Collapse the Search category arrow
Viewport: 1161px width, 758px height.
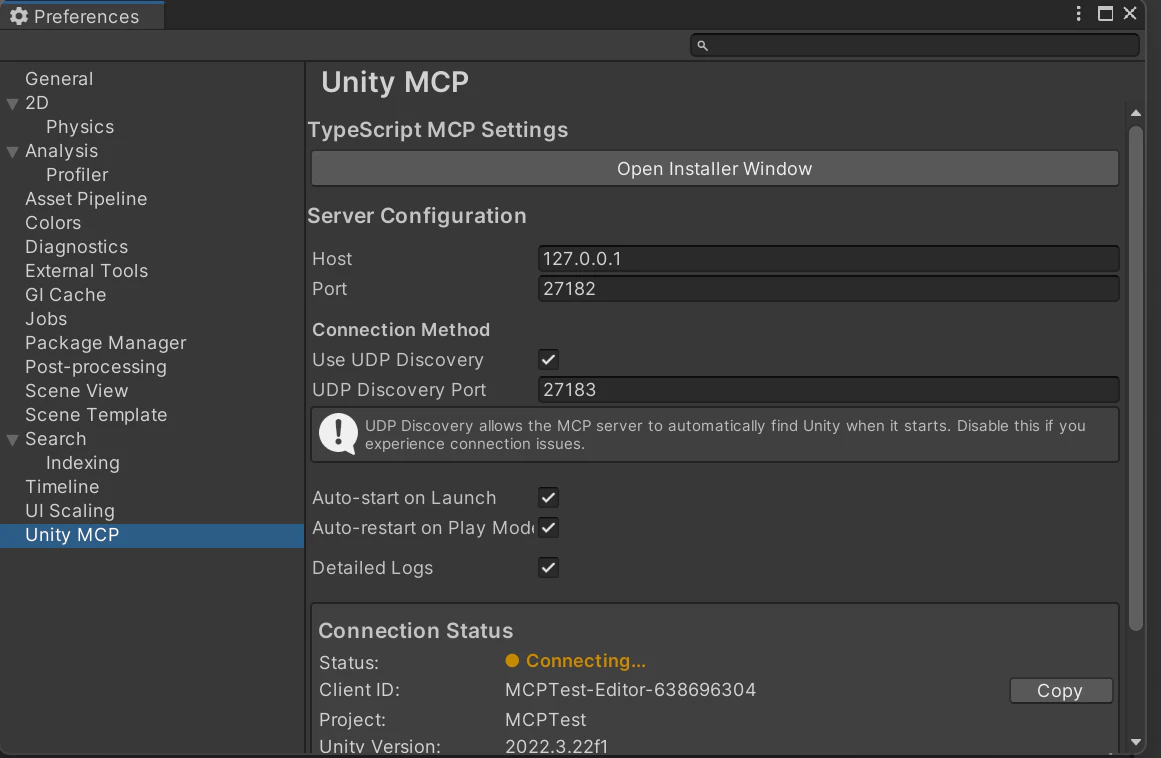(x=13, y=440)
